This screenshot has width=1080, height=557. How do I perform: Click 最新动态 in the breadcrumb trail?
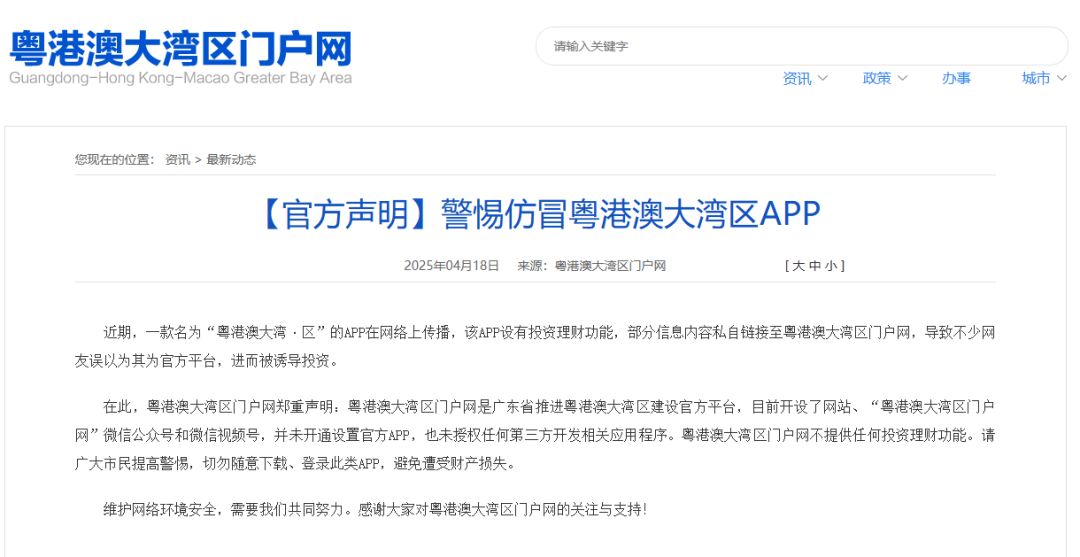(231, 159)
